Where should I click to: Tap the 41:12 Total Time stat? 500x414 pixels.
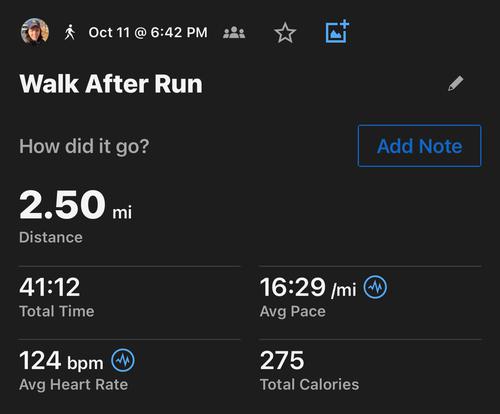(50, 287)
